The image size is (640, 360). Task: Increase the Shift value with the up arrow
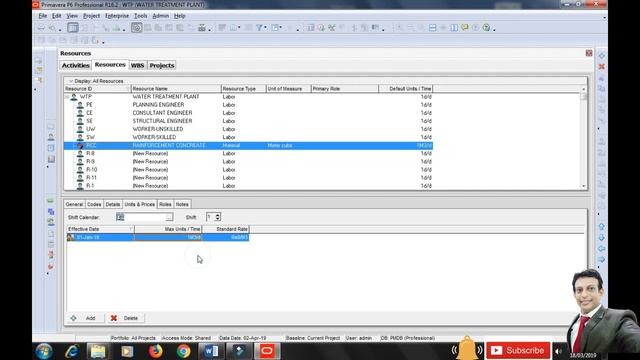click(218, 215)
